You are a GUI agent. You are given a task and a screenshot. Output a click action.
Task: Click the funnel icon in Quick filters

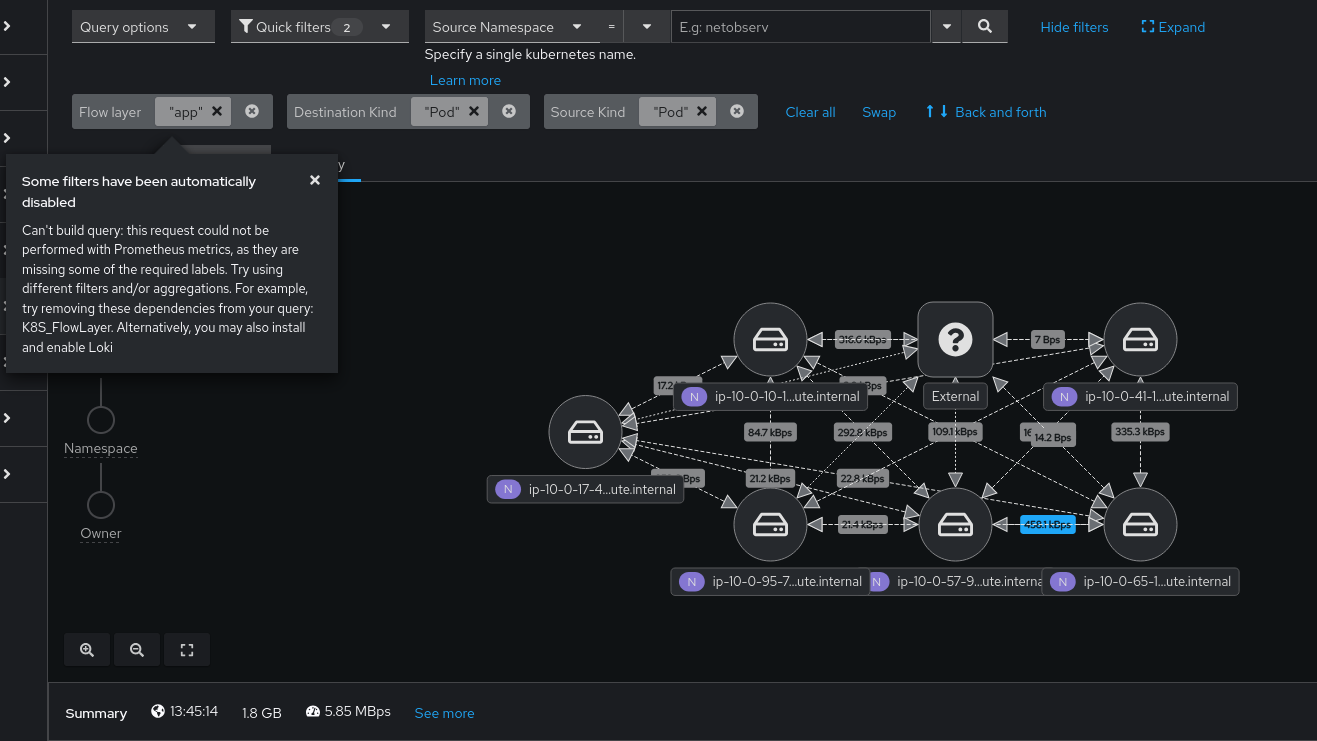click(246, 27)
